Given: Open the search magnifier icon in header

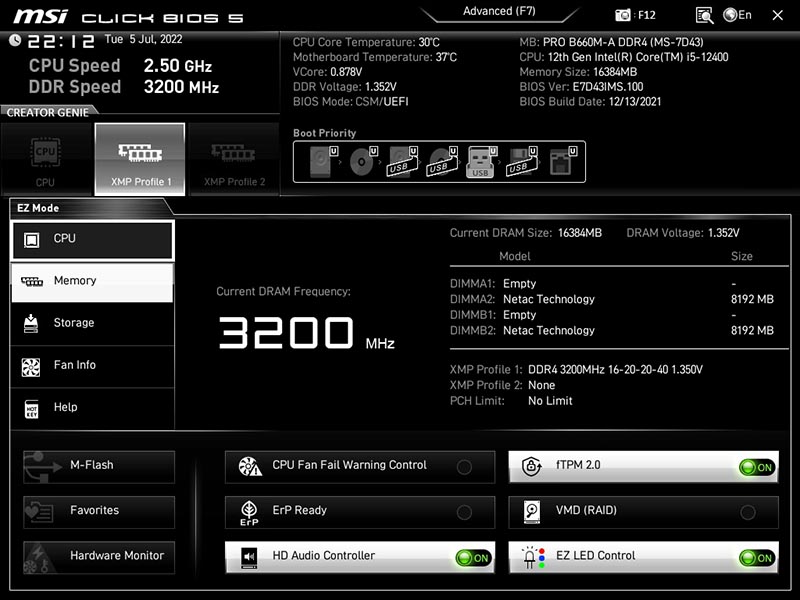Looking at the screenshot, I should [704, 15].
